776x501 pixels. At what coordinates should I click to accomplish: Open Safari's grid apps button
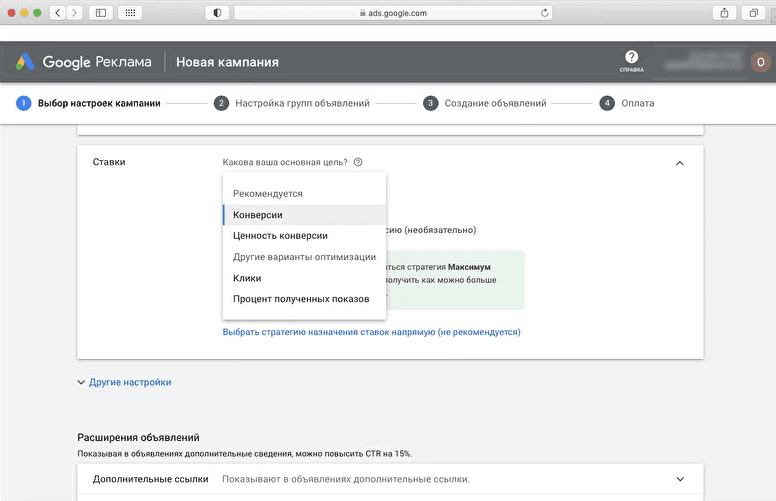pos(130,13)
